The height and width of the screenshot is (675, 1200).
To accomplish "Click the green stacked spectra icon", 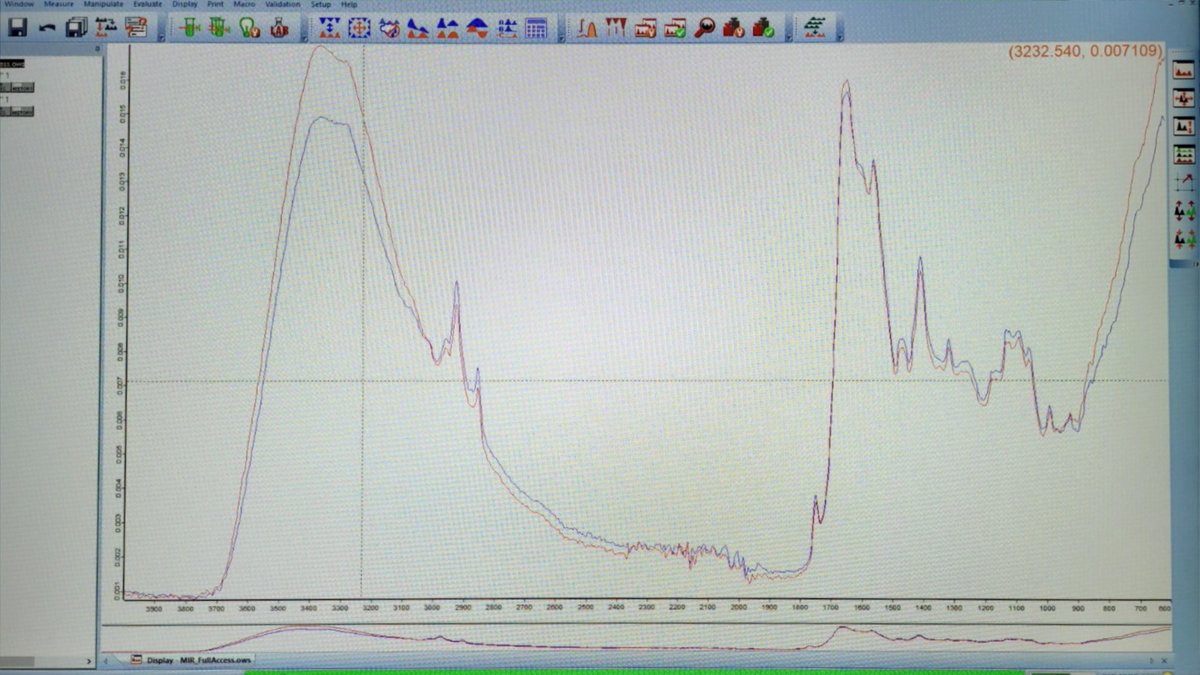I will pyautogui.click(x=816, y=28).
